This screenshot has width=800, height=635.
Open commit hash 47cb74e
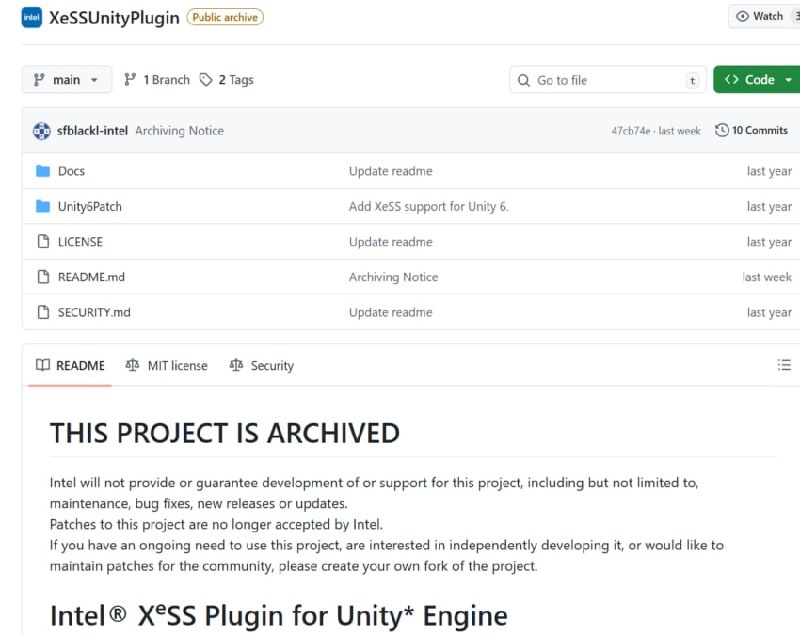pyautogui.click(x=631, y=131)
